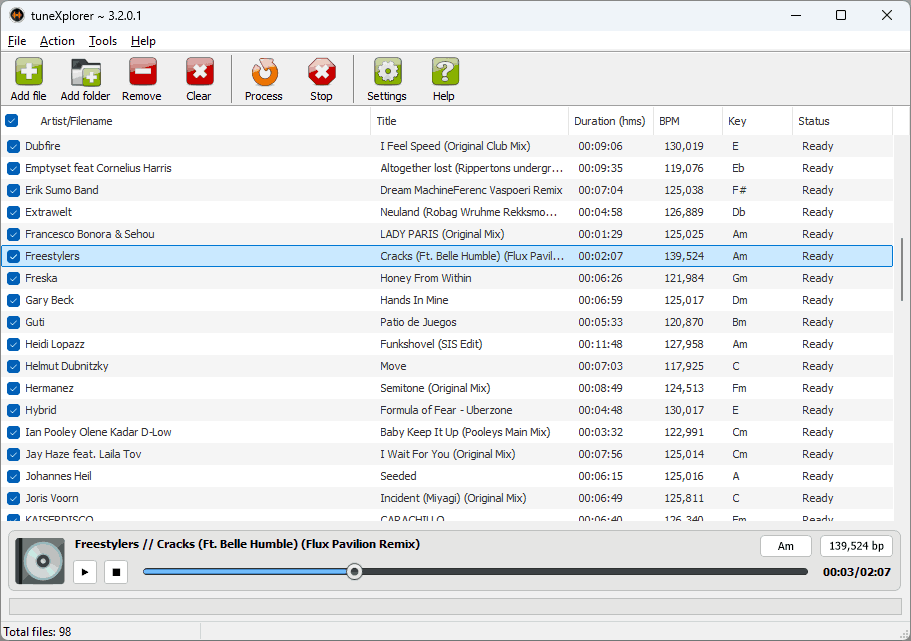Click the 117,925 BPM value
The width and height of the screenshot is (911, 641).
(x=684, y=367)
